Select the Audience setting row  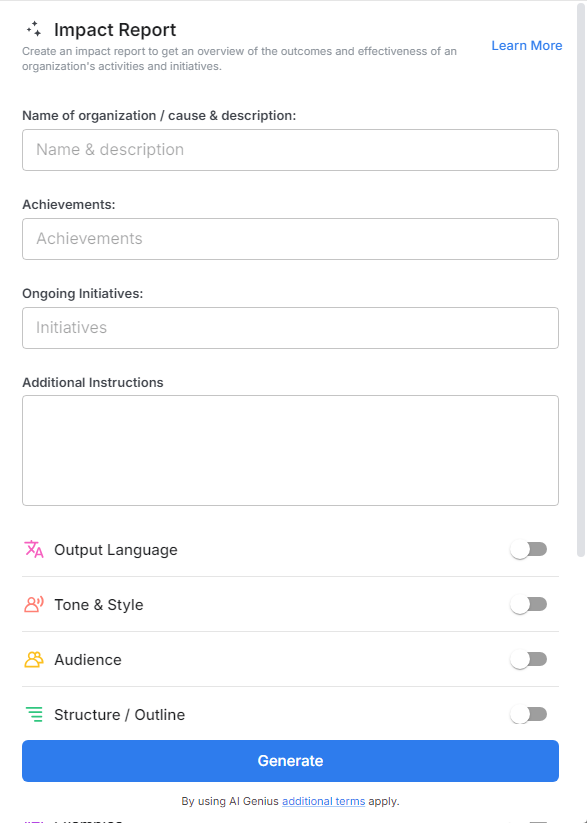pos(89,659)
